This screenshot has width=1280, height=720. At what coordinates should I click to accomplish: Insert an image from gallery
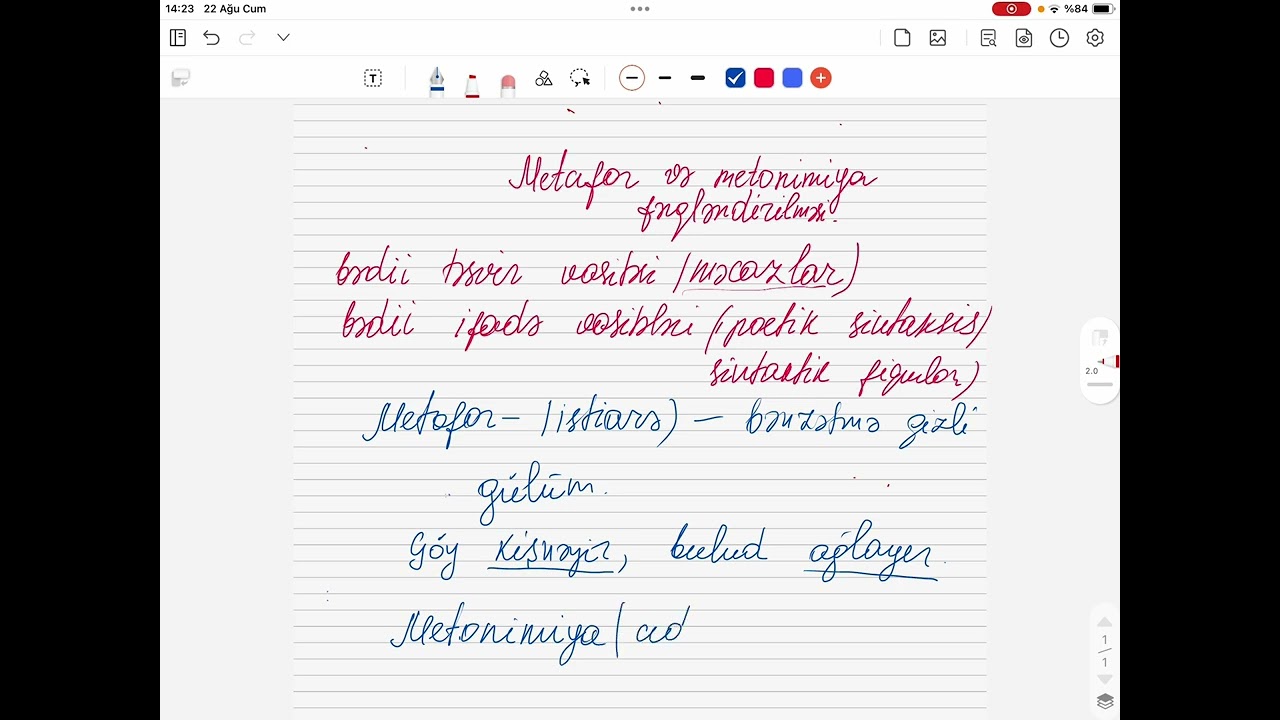pyautogui.click(x=938, y=38)
